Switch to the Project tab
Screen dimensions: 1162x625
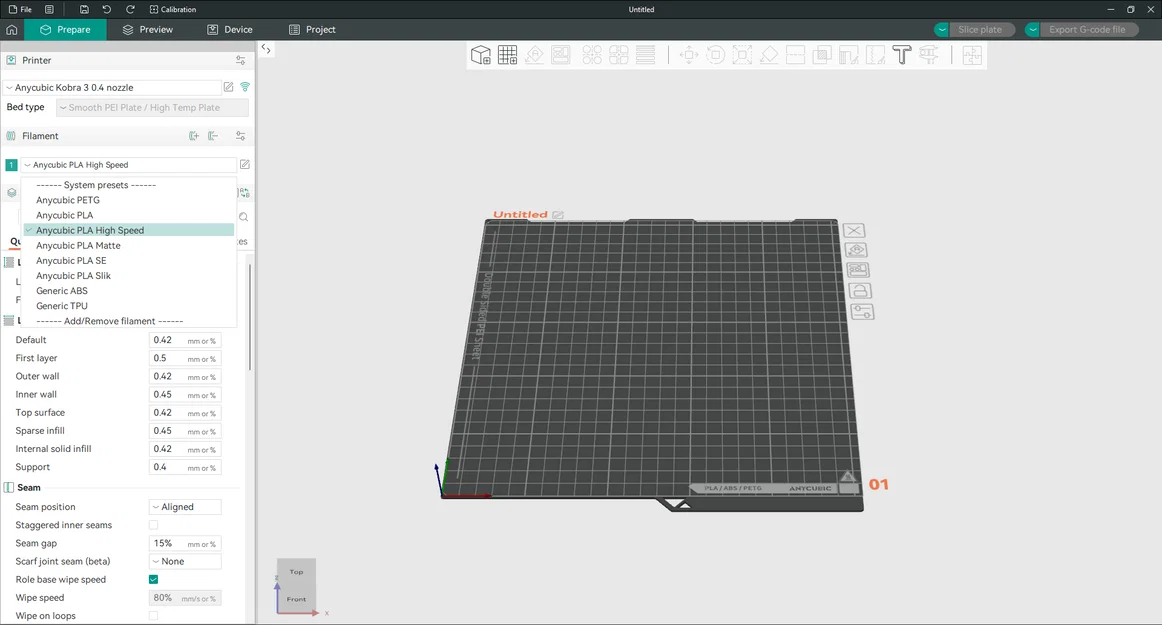[312, 30]
